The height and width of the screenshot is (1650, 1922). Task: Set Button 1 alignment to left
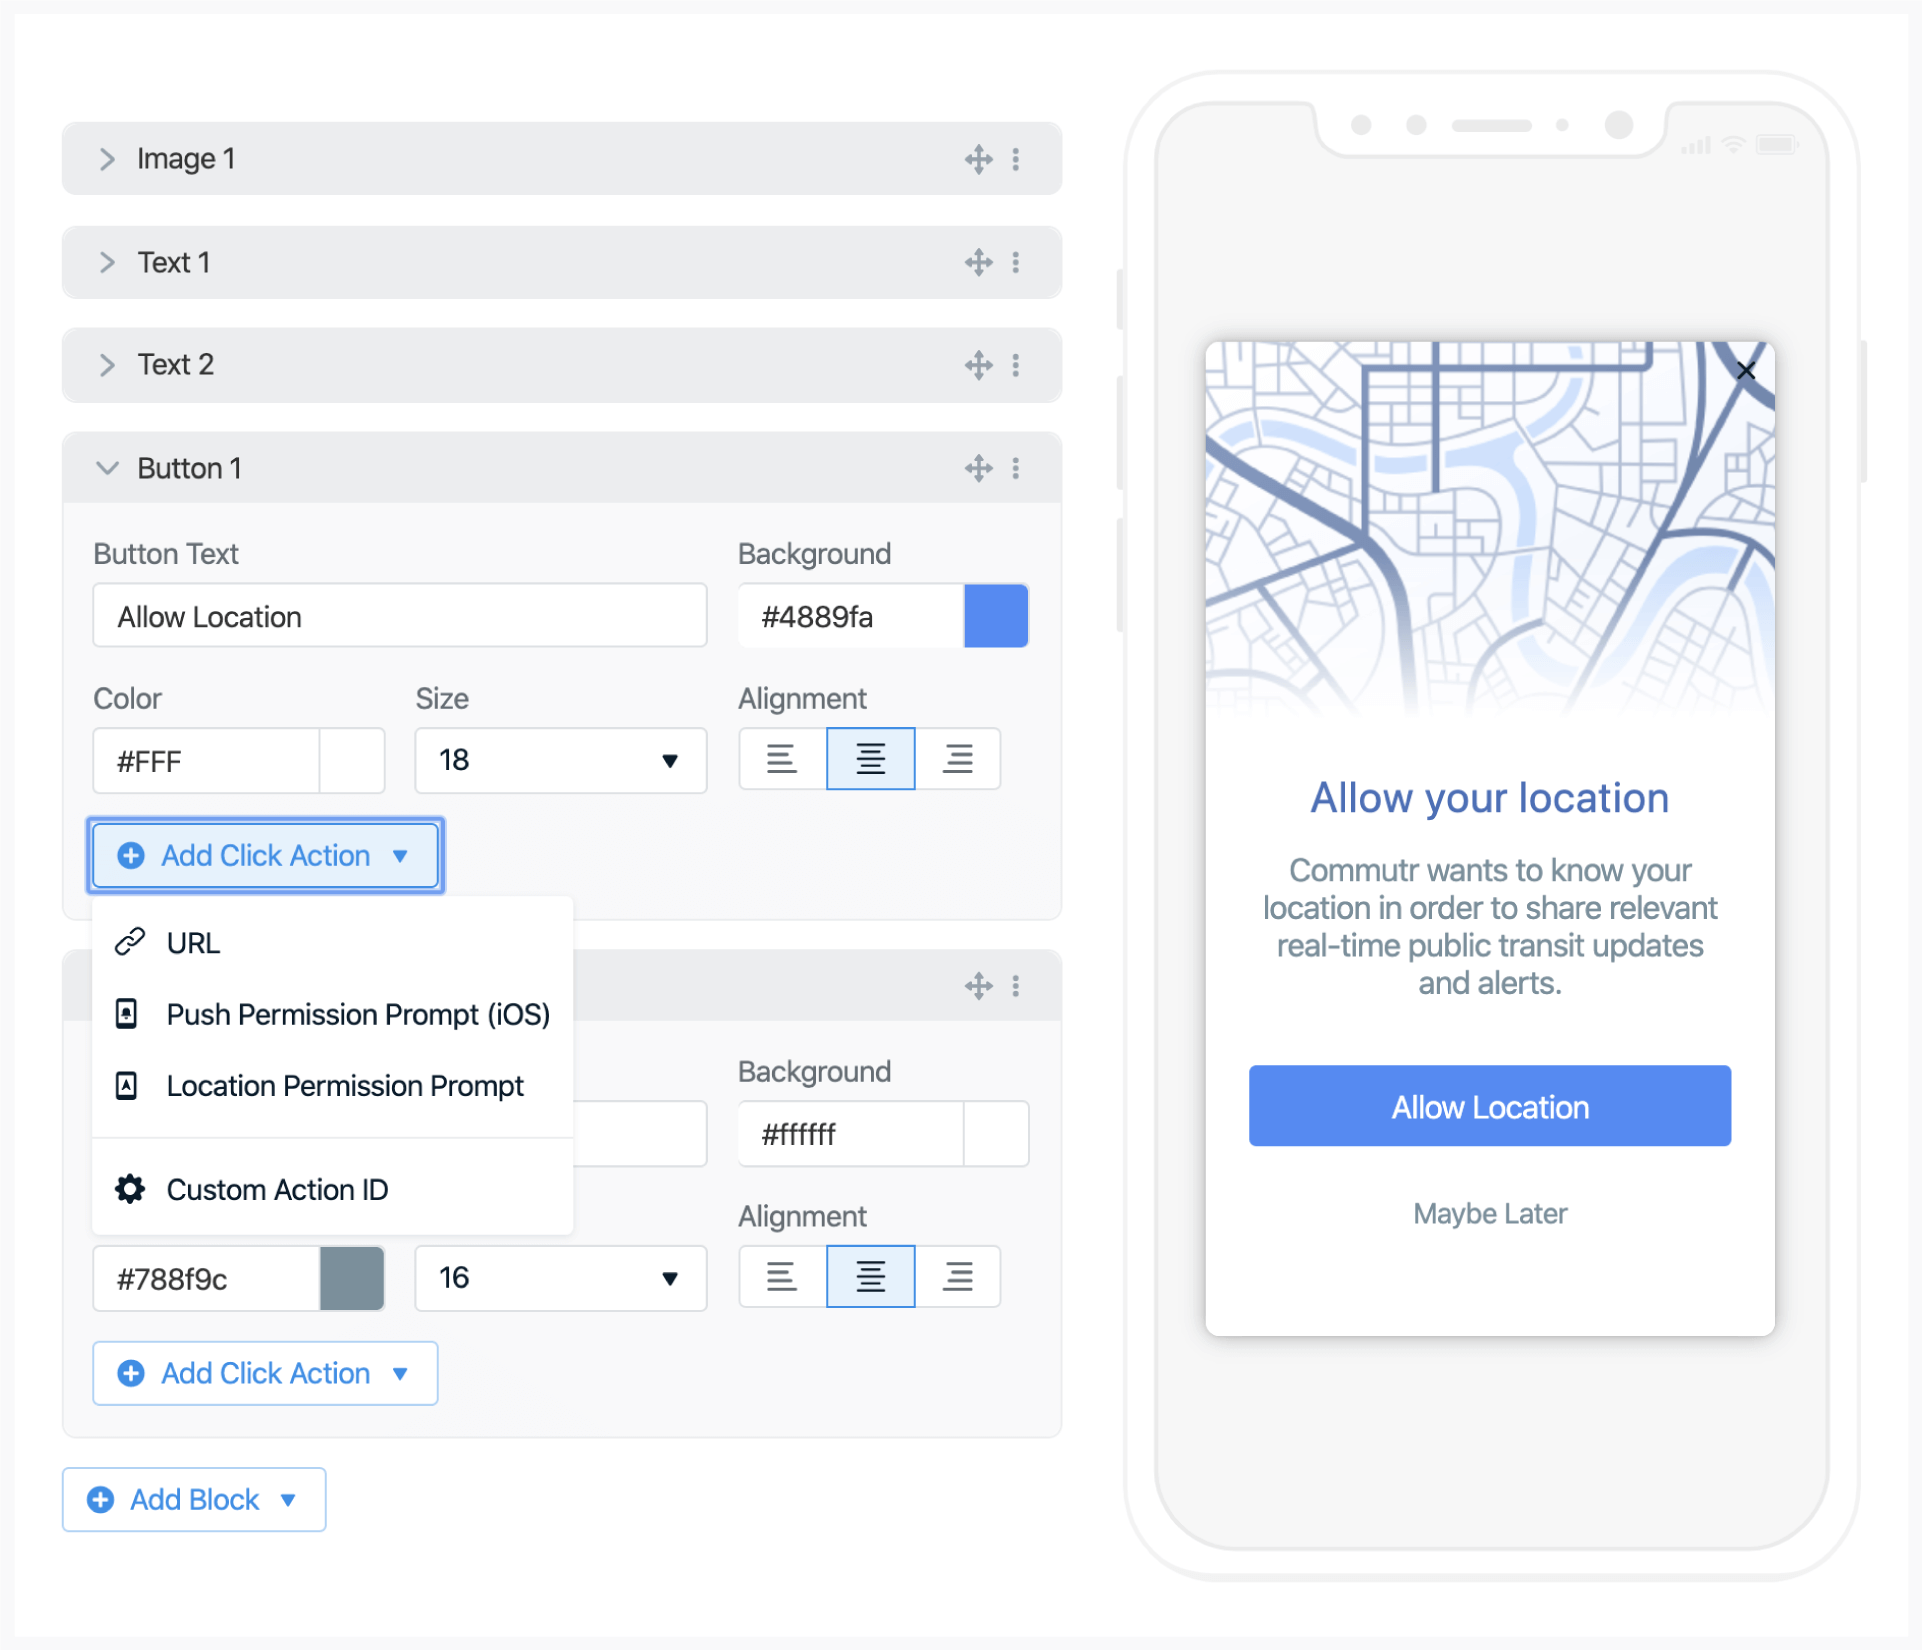click(x=781, y=759)
